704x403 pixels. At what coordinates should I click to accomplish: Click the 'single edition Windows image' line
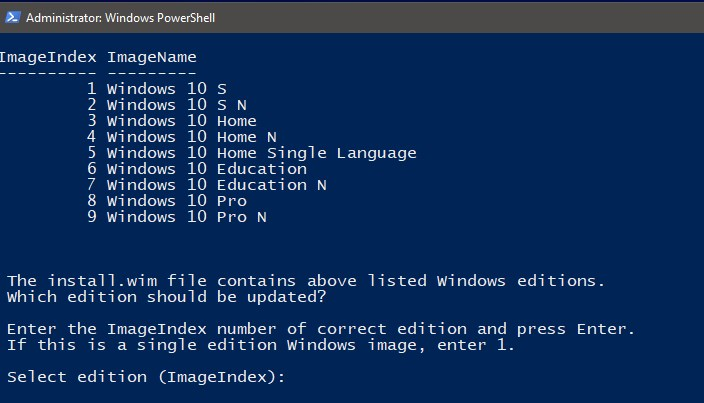tap(261, 345)
